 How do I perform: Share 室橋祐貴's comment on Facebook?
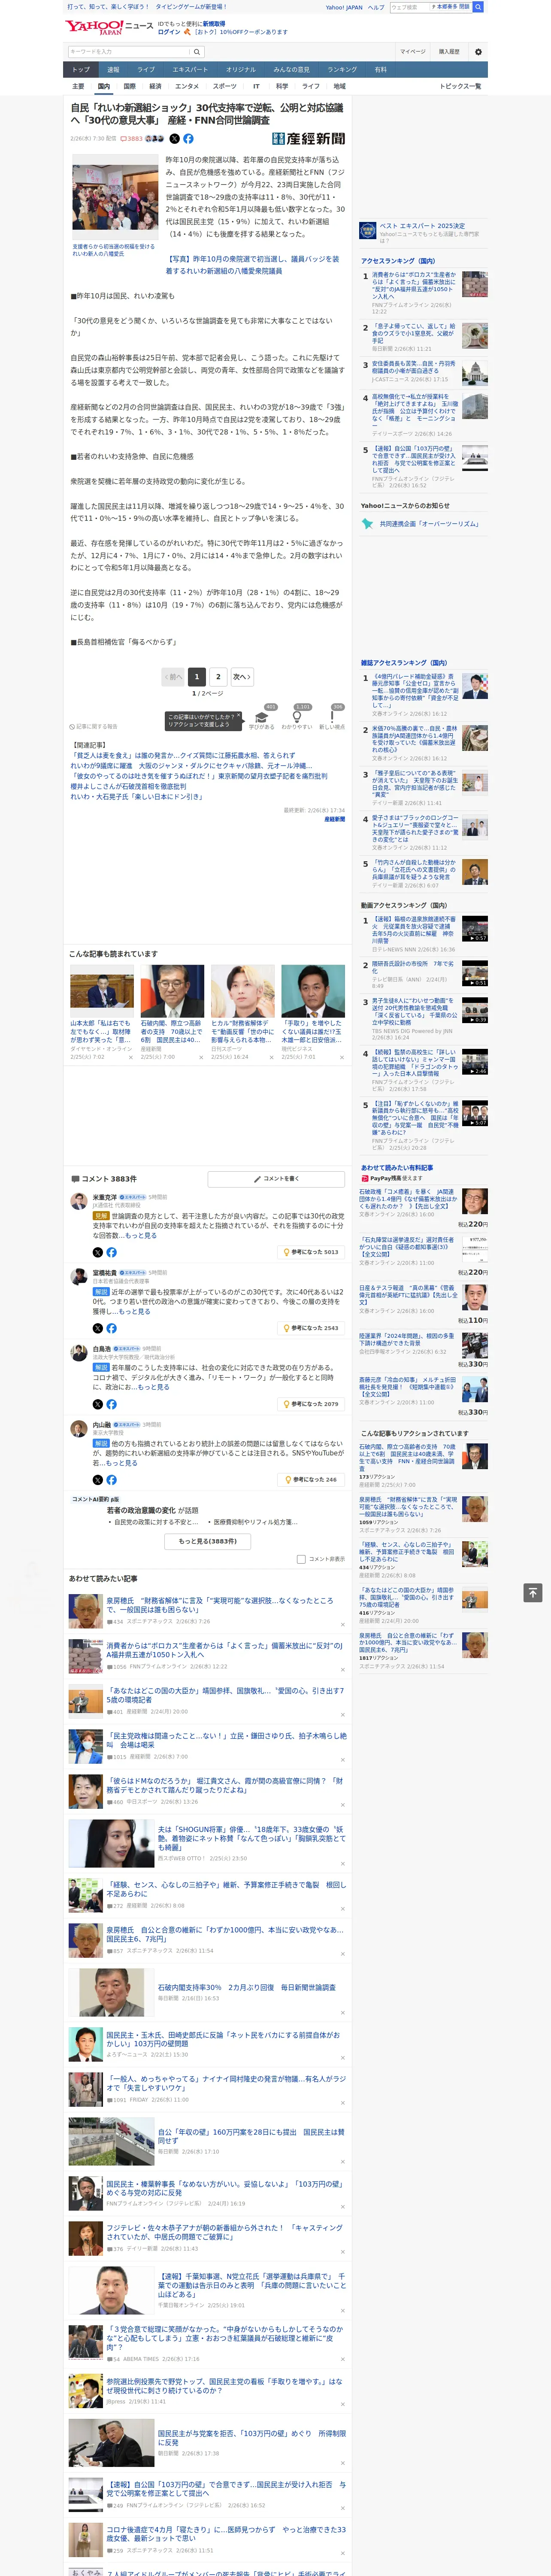coord(111,1328)
